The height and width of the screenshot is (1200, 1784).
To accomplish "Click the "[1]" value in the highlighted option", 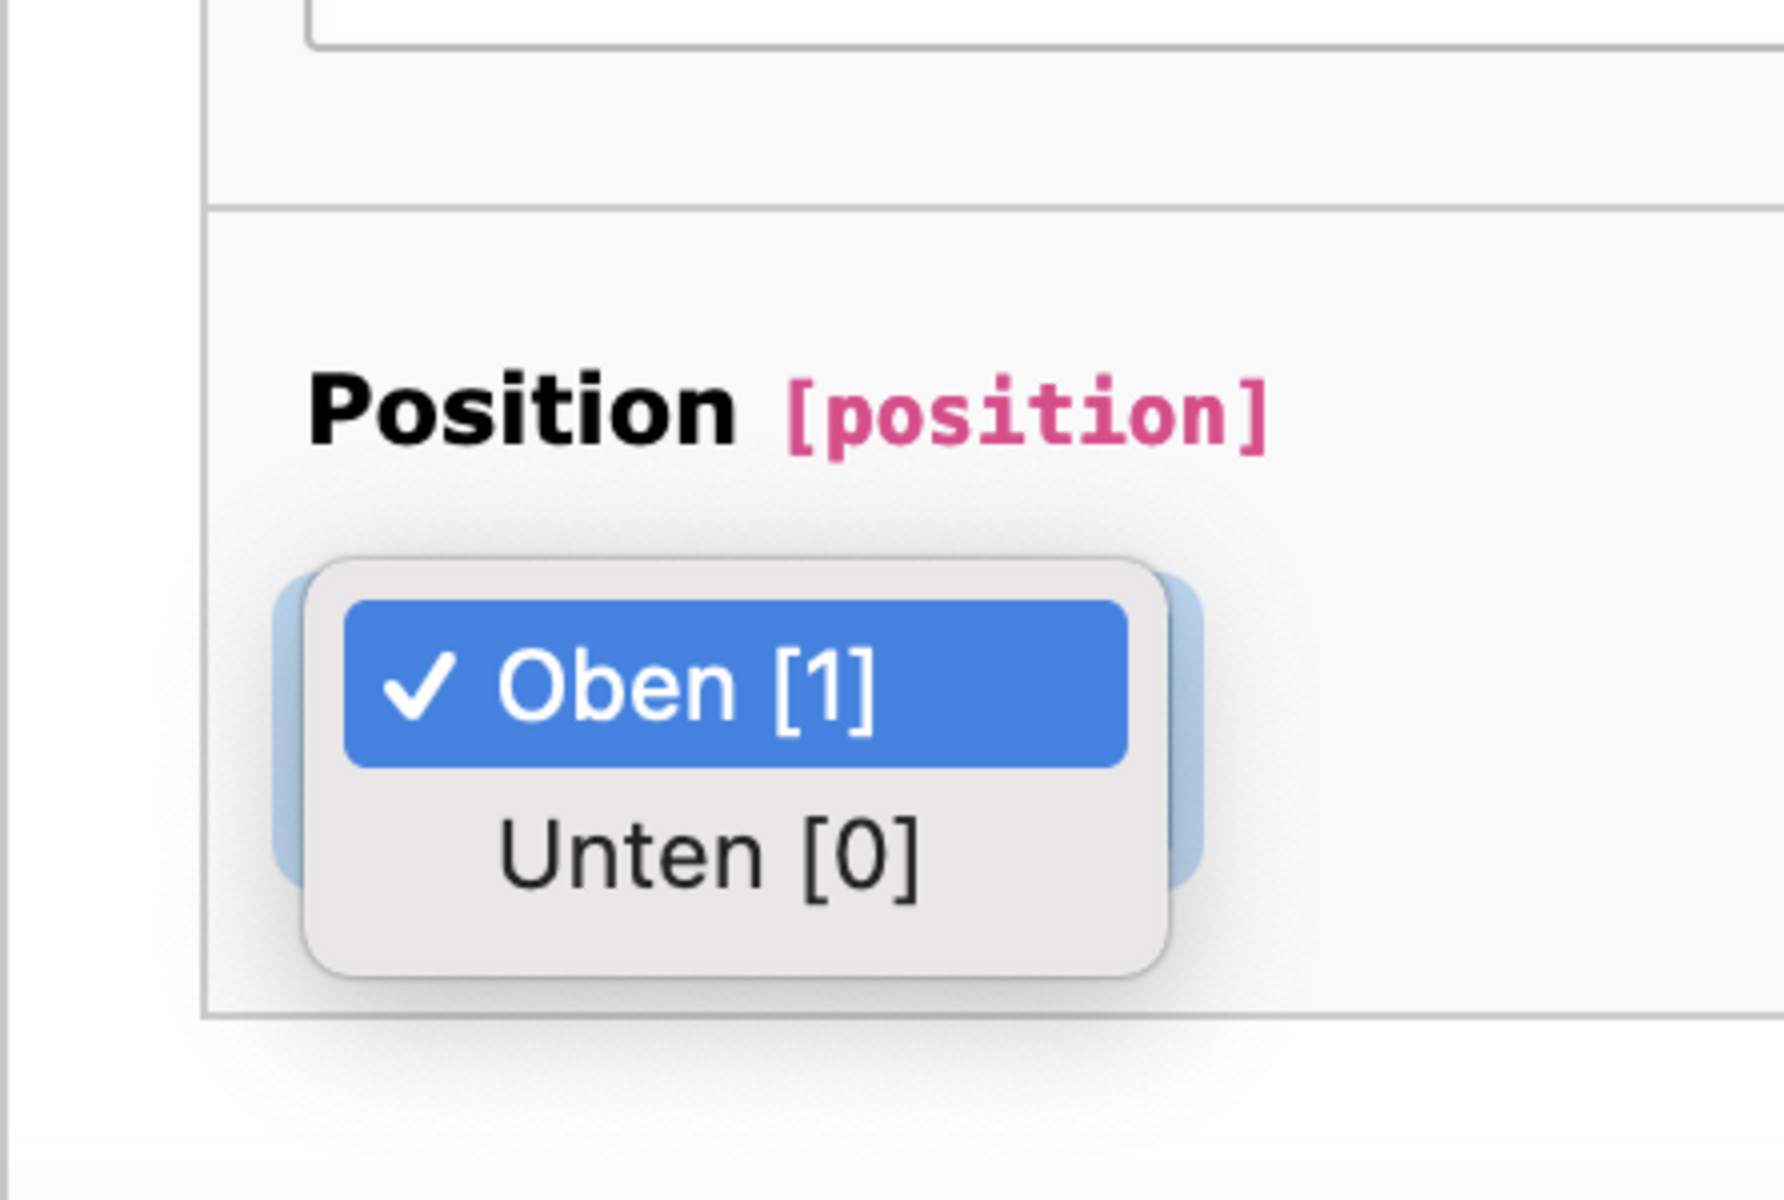I will [826, 686].
